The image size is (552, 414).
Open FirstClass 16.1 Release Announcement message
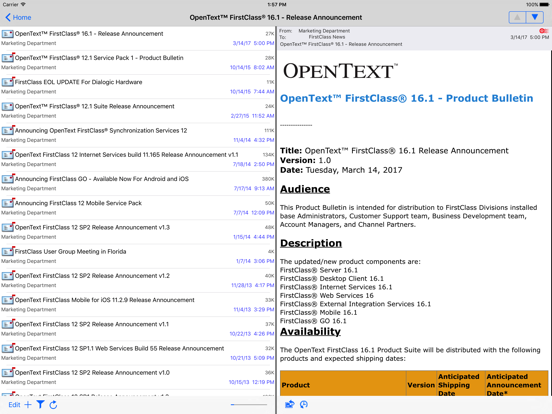click(x=137, y=38)
